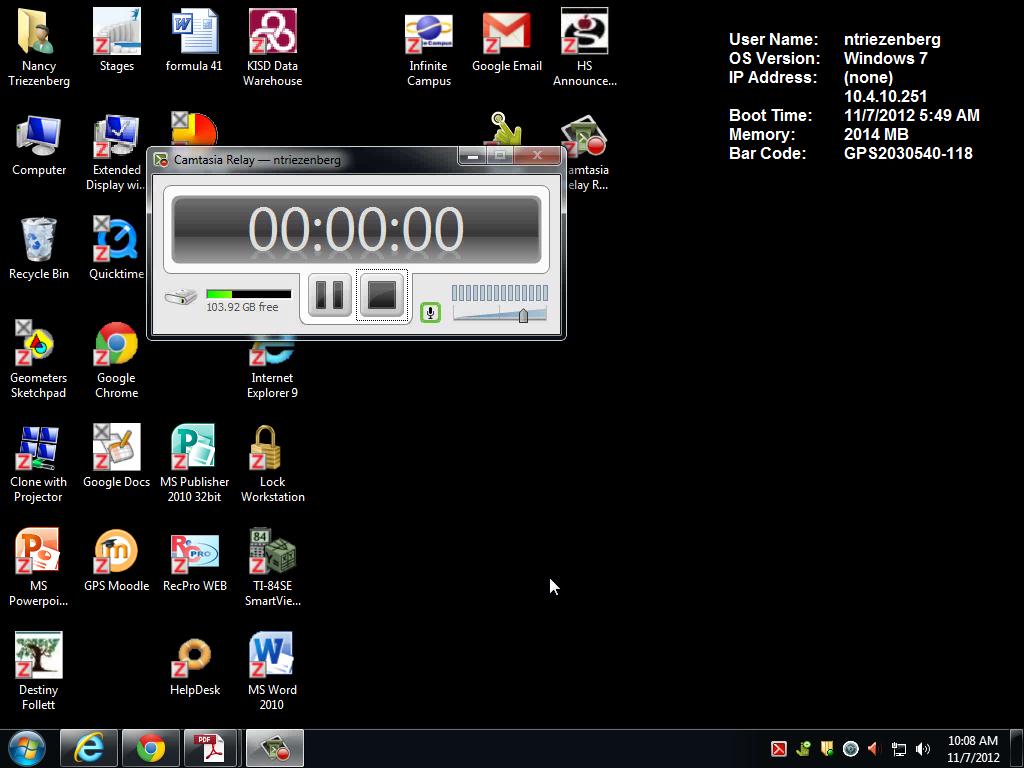
Task: Click the green arrow tray icon
Action: point(803,749)
